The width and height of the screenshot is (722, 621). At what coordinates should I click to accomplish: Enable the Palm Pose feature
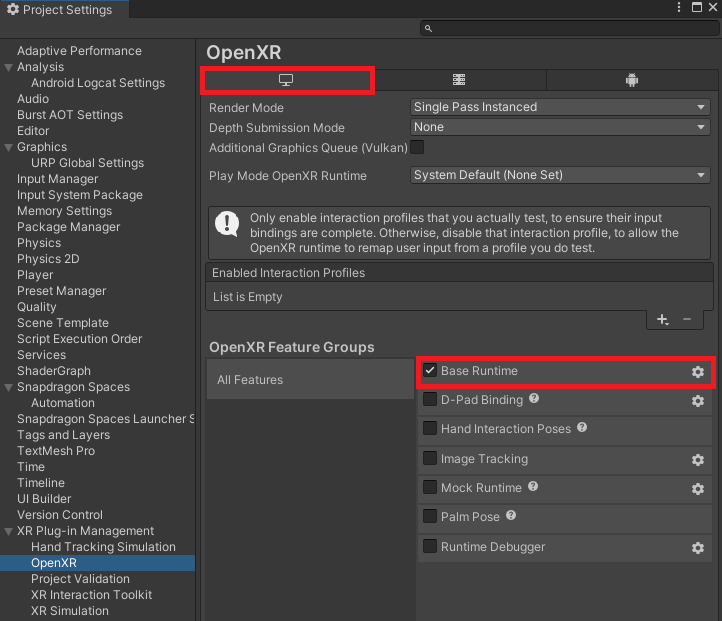click(x=430, y=516)
